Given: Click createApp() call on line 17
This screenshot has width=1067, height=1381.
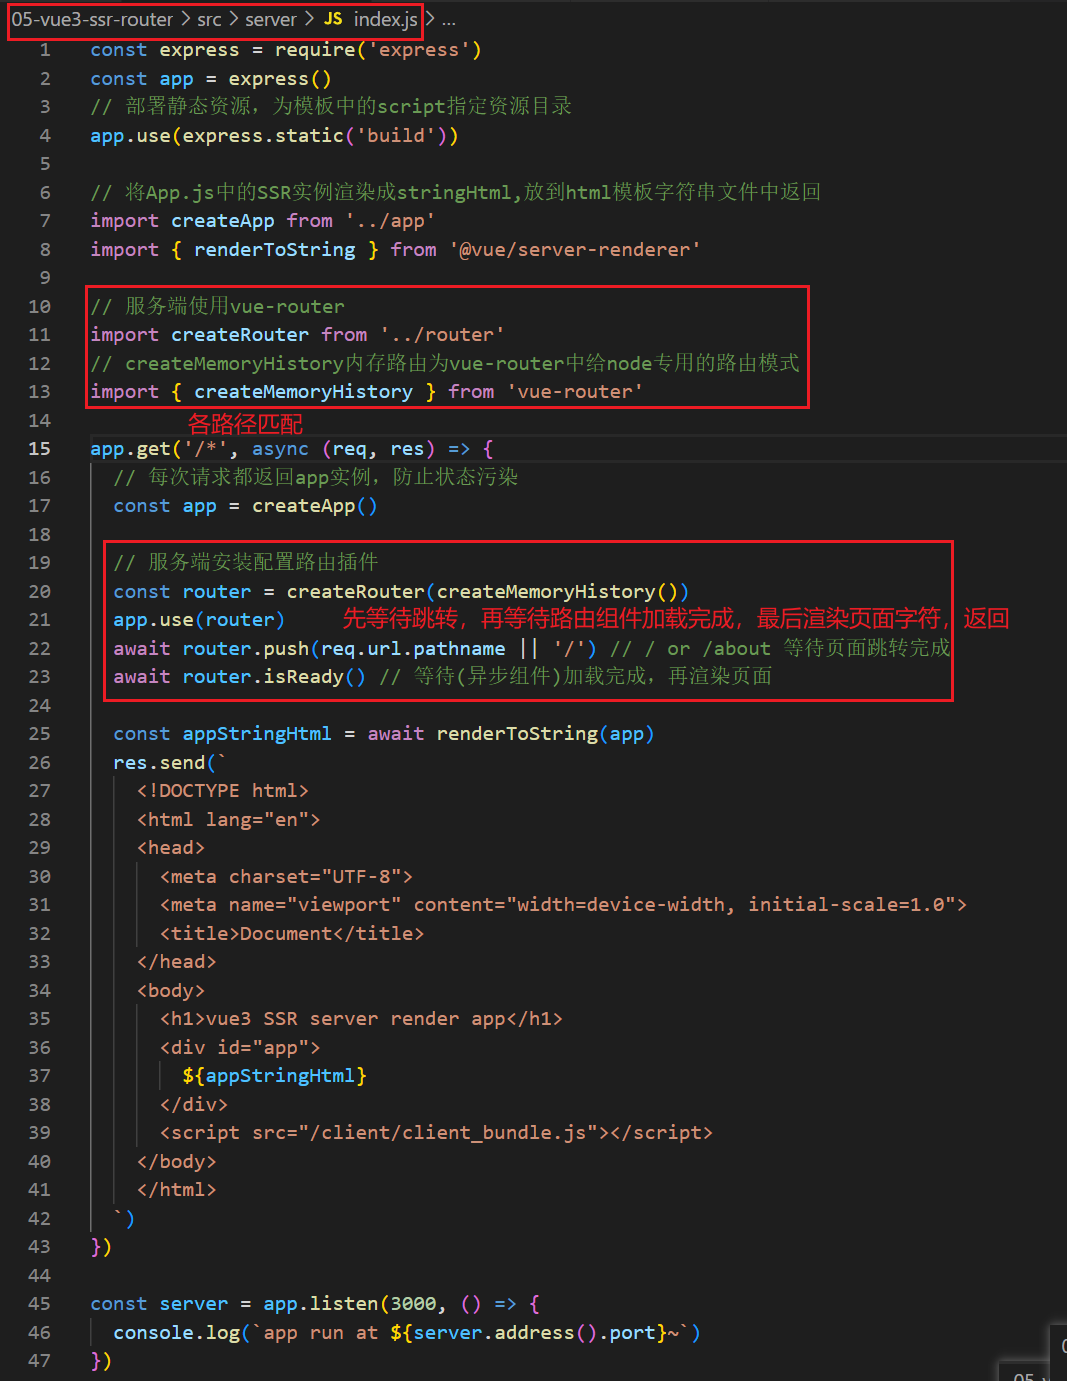Looking at the screenshot, I should pyautogui.click(x=315, y=506).
